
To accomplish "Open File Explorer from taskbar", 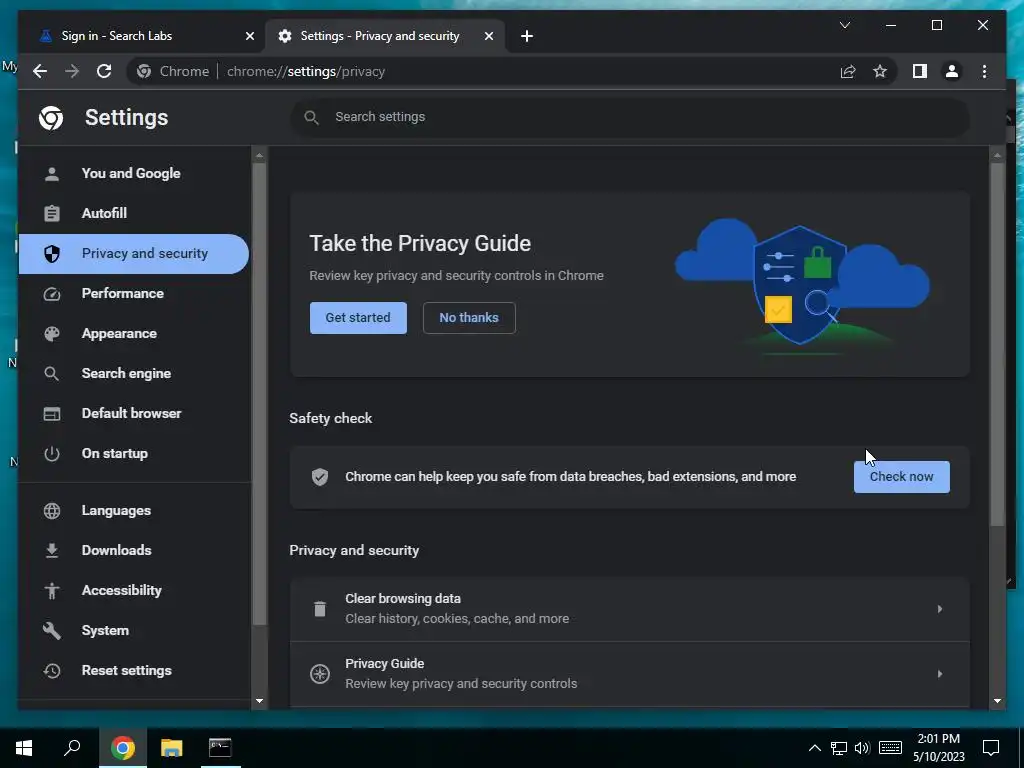I will [172, 748].
